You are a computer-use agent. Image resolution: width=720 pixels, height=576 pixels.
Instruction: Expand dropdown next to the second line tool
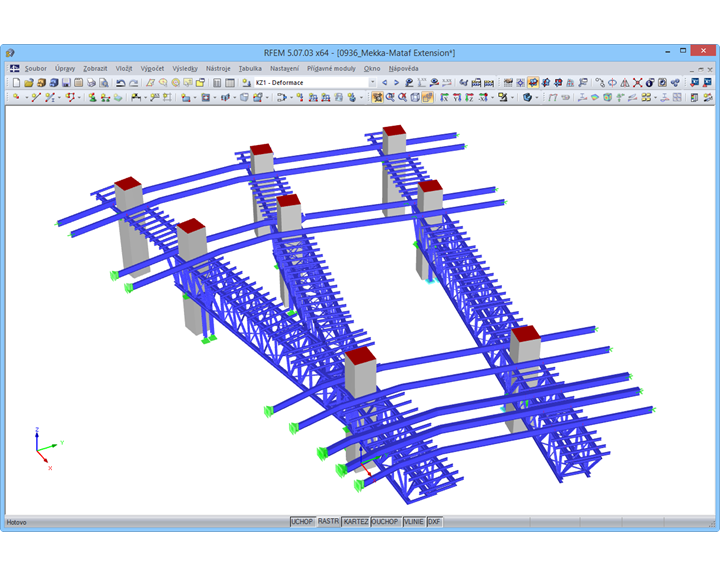pos(59,97)
